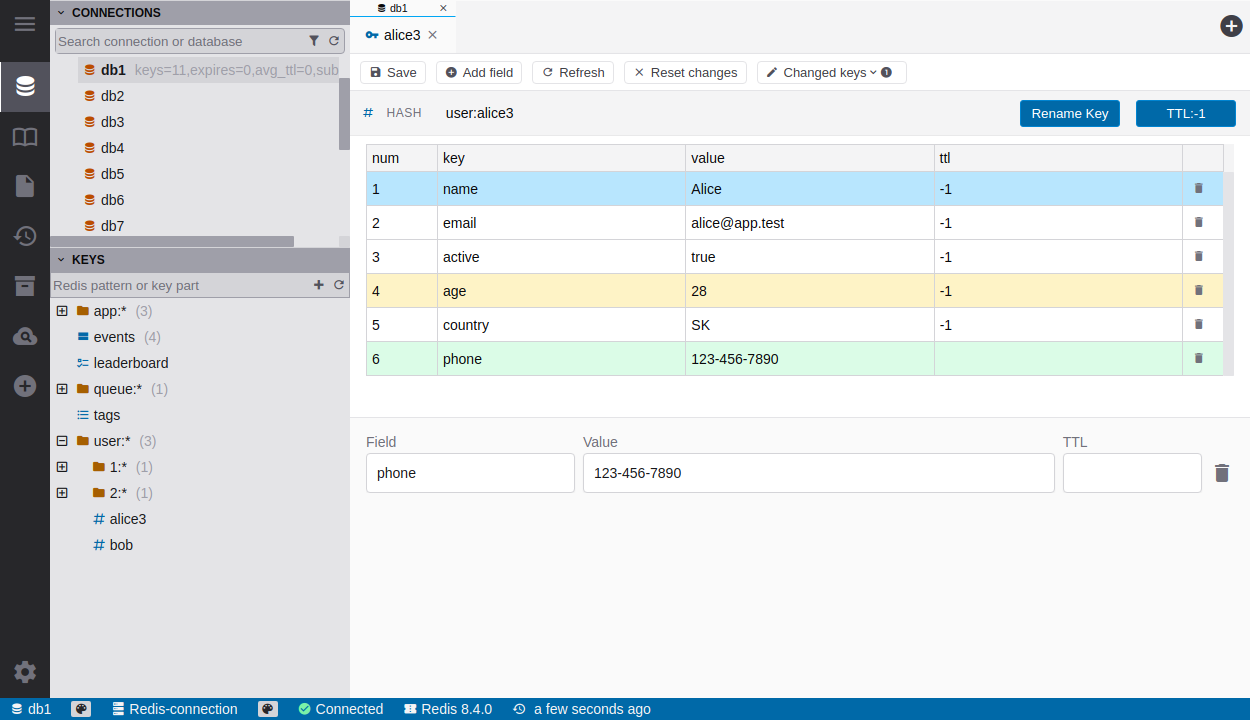Select the bob key in the tree
The image size is (1250, 720).
pyautogui.click(x=121, y=545)
